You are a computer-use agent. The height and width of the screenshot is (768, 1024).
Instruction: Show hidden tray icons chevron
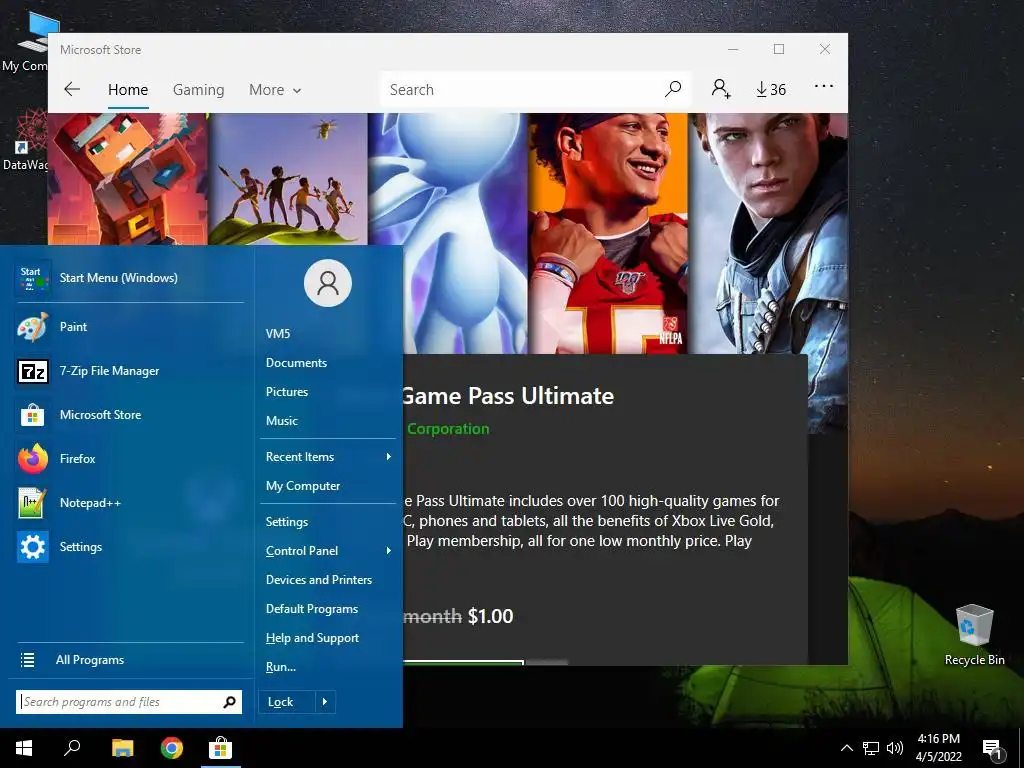pyautogui.click(x=846, y=748)
